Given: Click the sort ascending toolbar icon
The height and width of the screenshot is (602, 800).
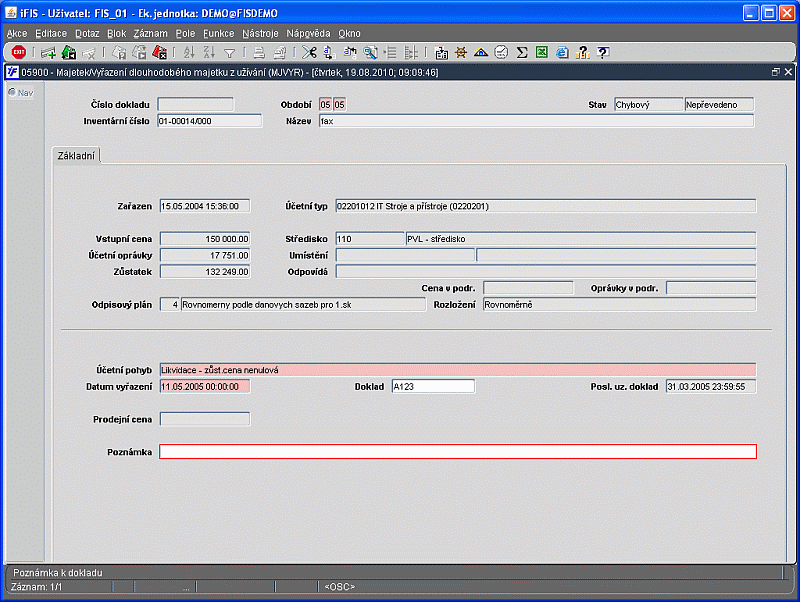Looking at the screenshot, I should point(189,52).
